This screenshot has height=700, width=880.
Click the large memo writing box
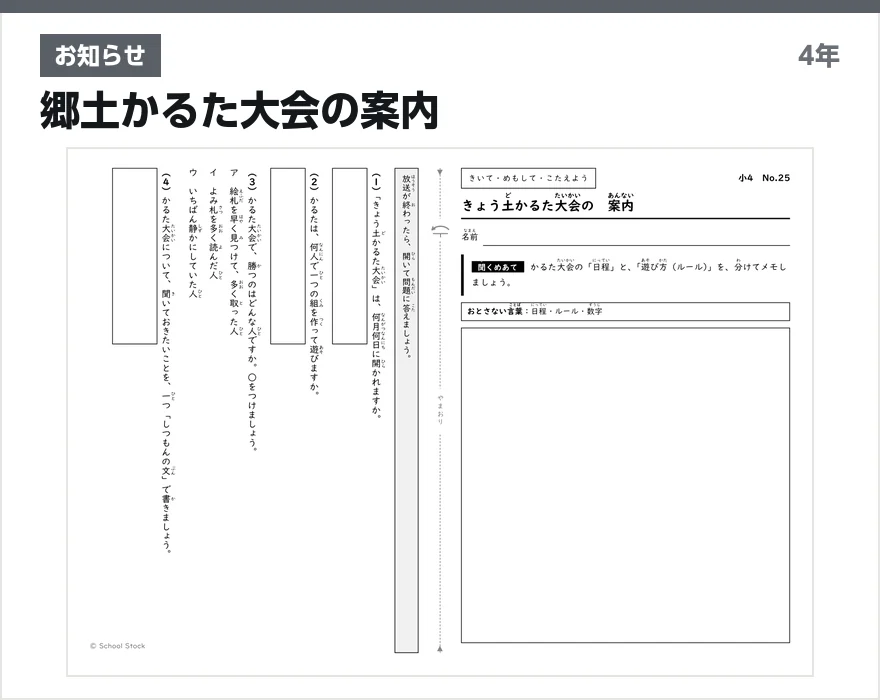tap(625, 486)
